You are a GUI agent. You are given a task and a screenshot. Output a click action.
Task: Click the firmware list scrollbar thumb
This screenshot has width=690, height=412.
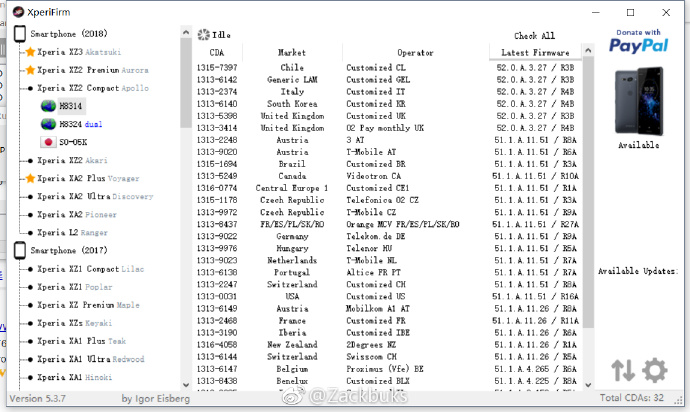[x=588, y=192]
